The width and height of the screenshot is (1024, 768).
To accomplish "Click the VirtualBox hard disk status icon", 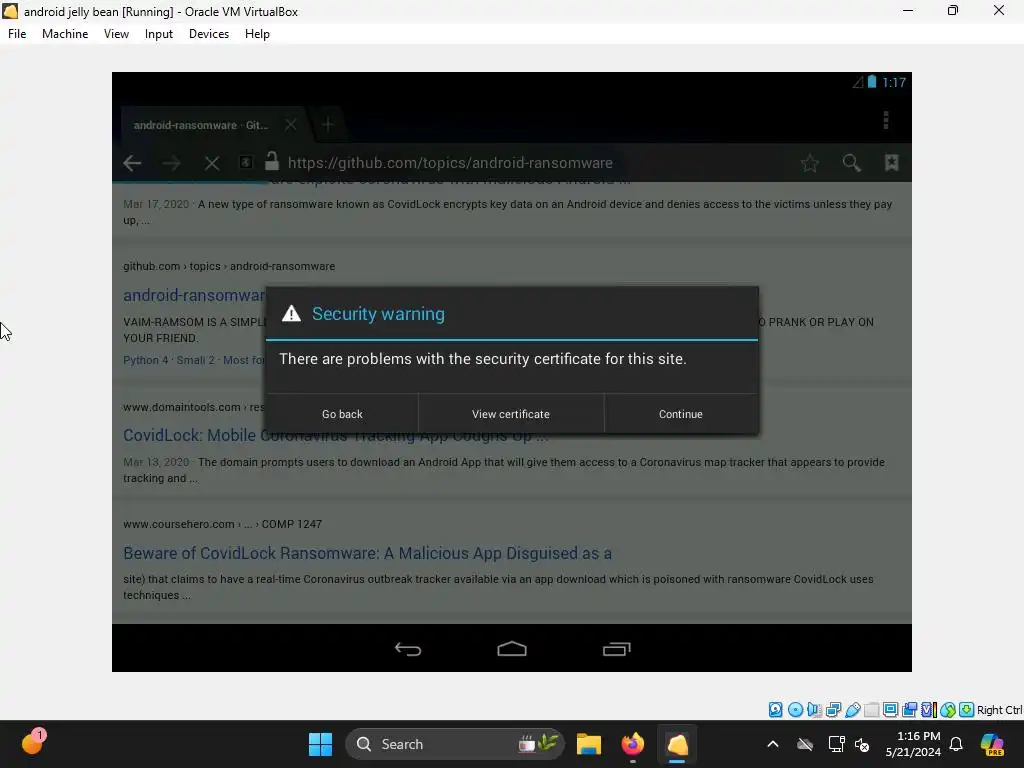I will pos(775,710).
